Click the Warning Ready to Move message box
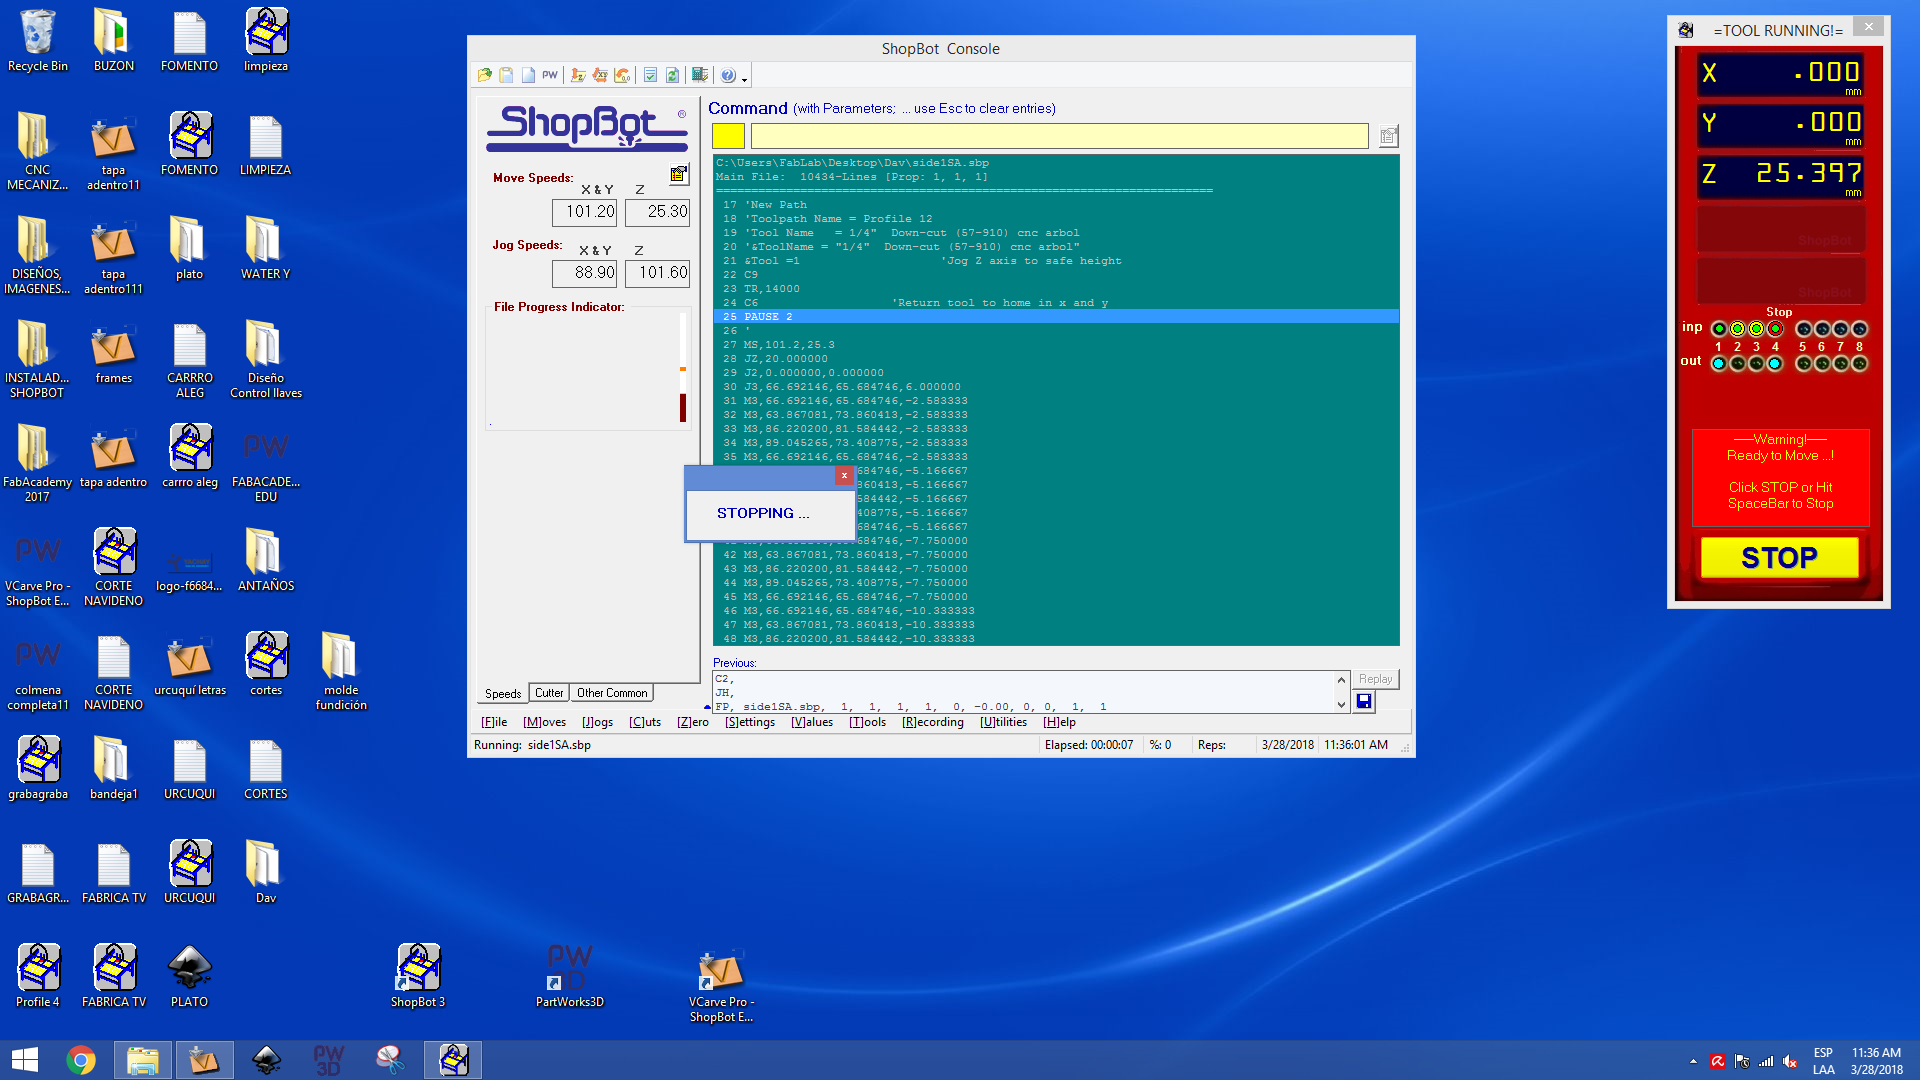Viewport: 1920px width, 1080px height. (x=1780, y=477)
